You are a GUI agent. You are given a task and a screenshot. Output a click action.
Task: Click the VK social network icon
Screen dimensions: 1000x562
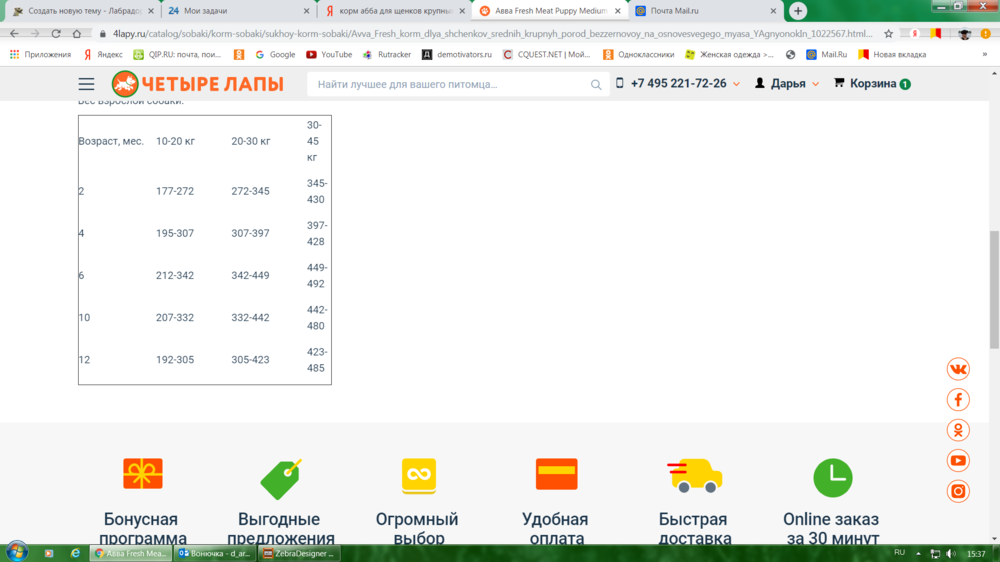tap(958, 369)
